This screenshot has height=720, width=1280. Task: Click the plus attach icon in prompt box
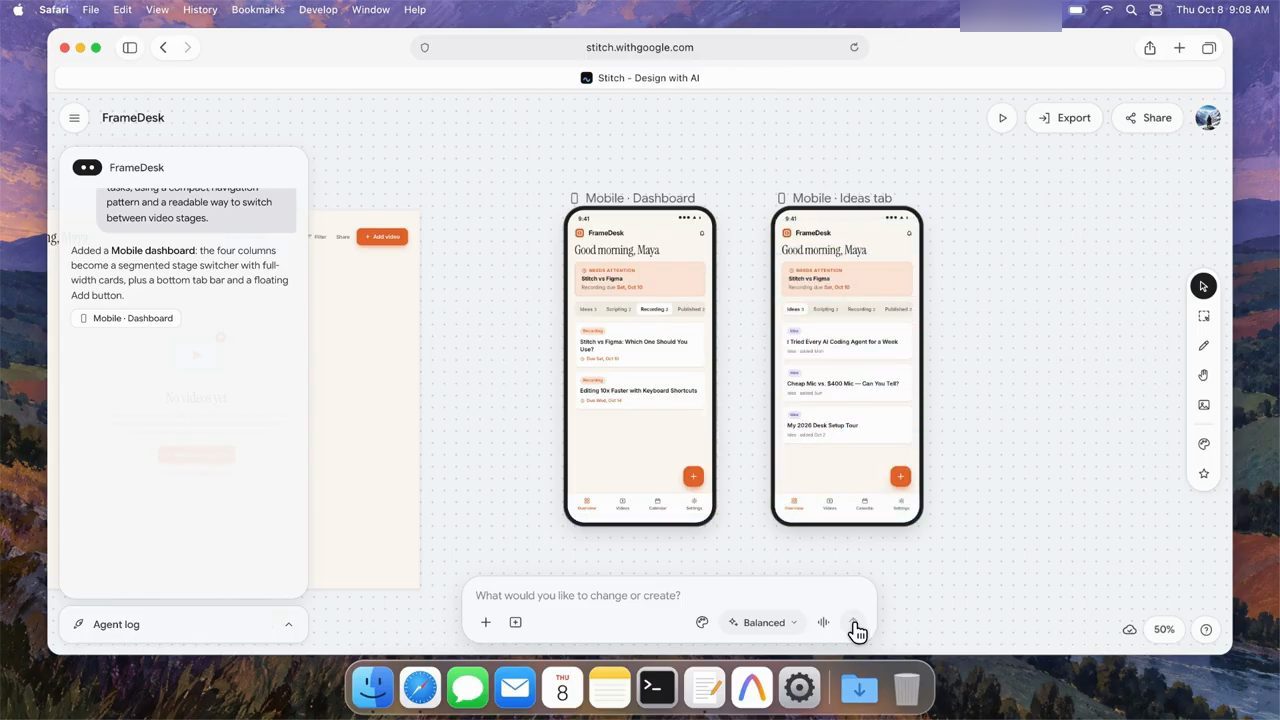[486, 622]
